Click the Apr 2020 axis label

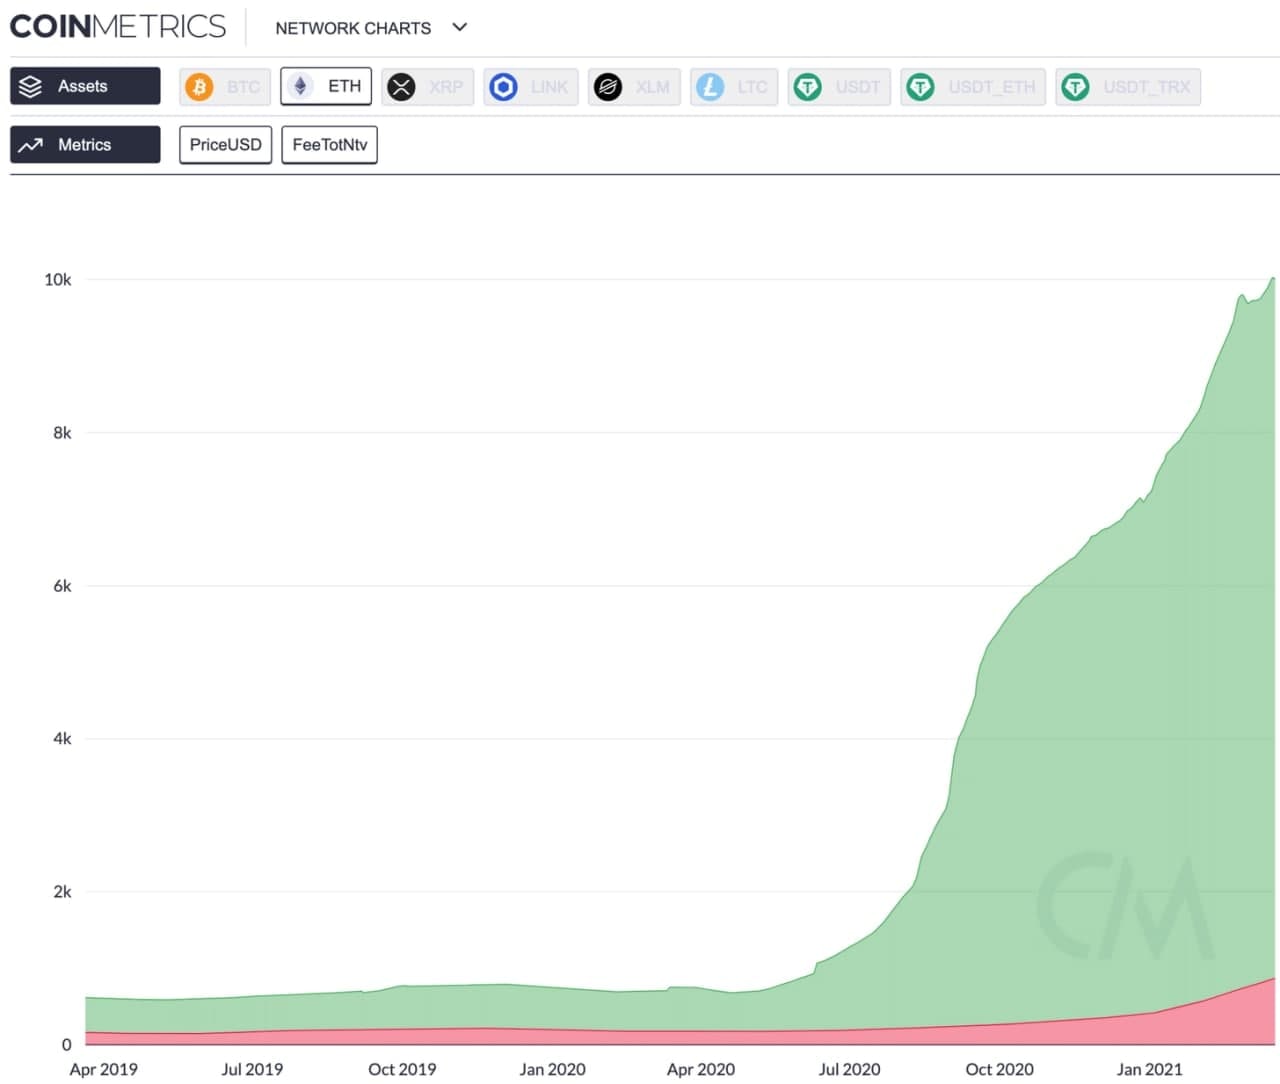click(701, 1069)
